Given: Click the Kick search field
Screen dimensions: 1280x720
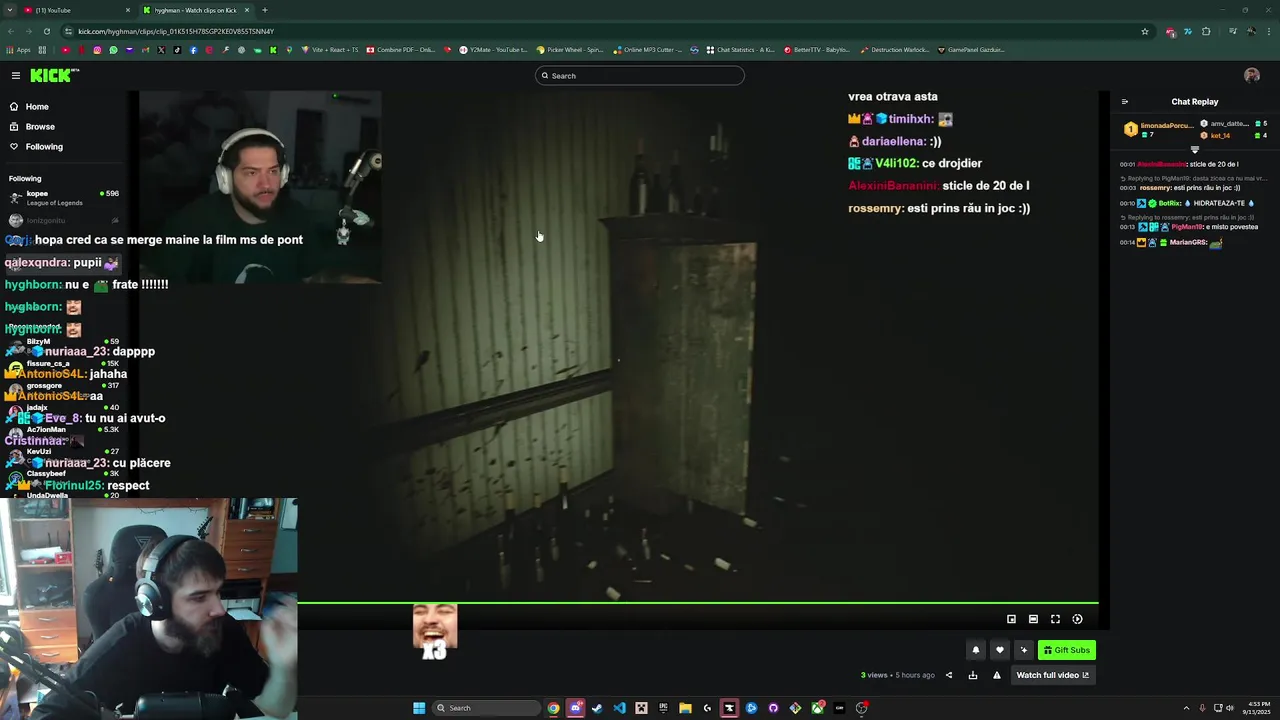Looking at the screenshot, I should point(640,75).
